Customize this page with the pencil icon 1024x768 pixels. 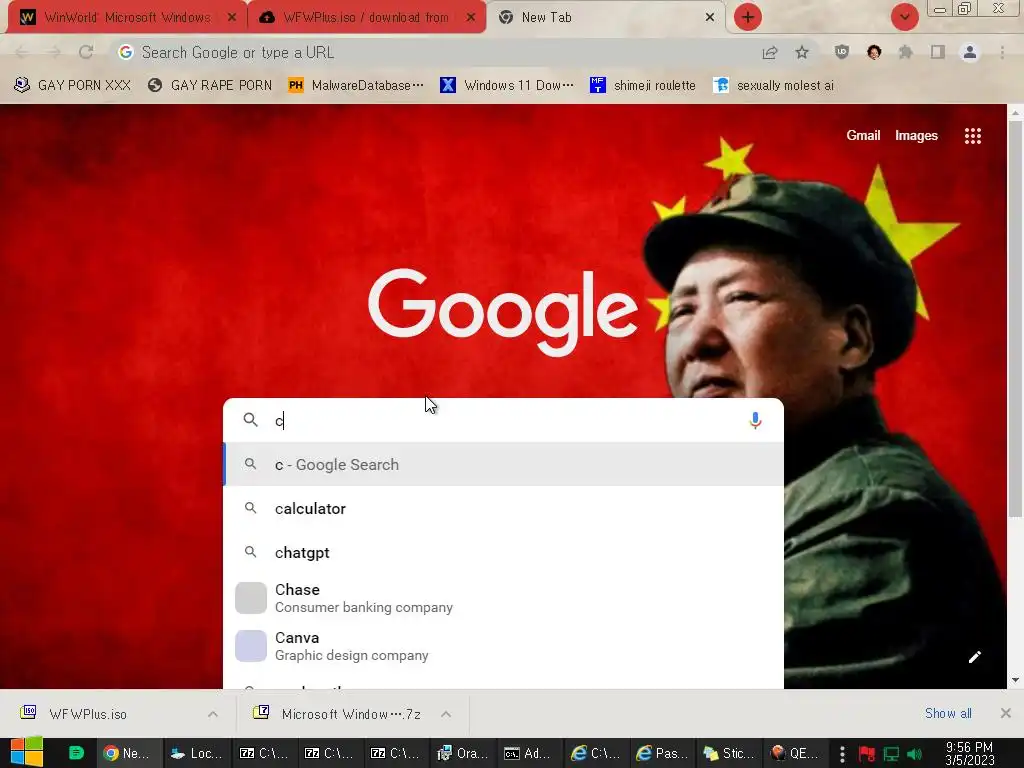point(974,657)
